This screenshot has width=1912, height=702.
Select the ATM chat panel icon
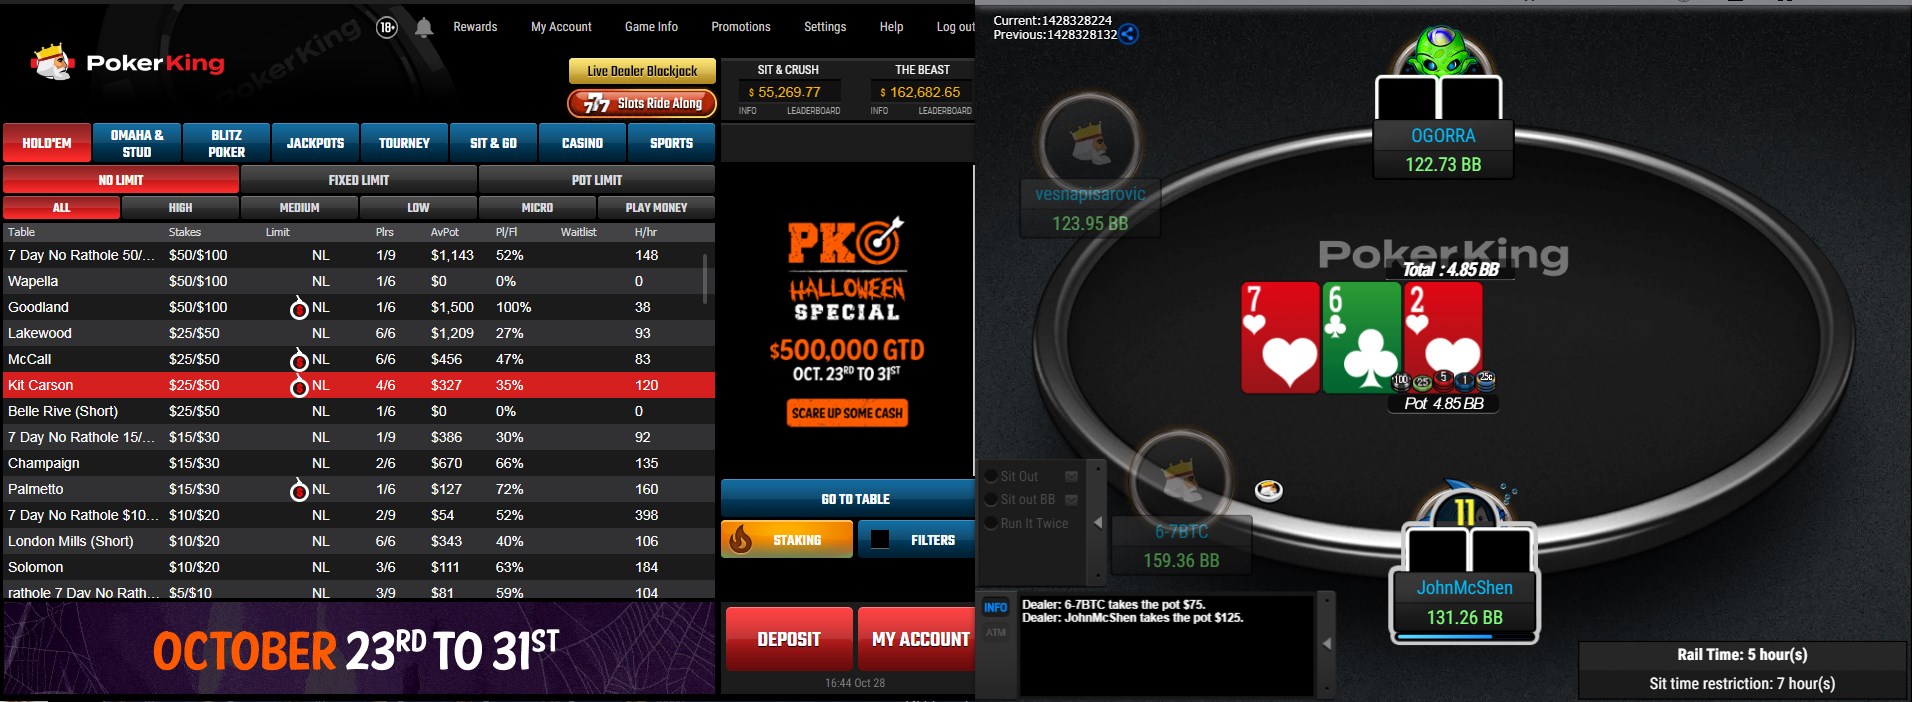coord(996,632)
